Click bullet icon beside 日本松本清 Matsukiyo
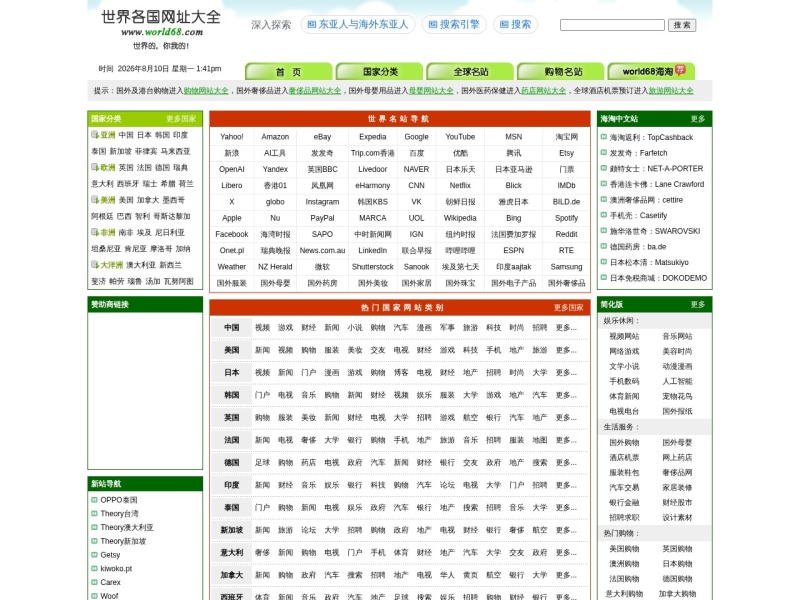The width and height of the screenshot is (800, 600). tap(604, 262)
